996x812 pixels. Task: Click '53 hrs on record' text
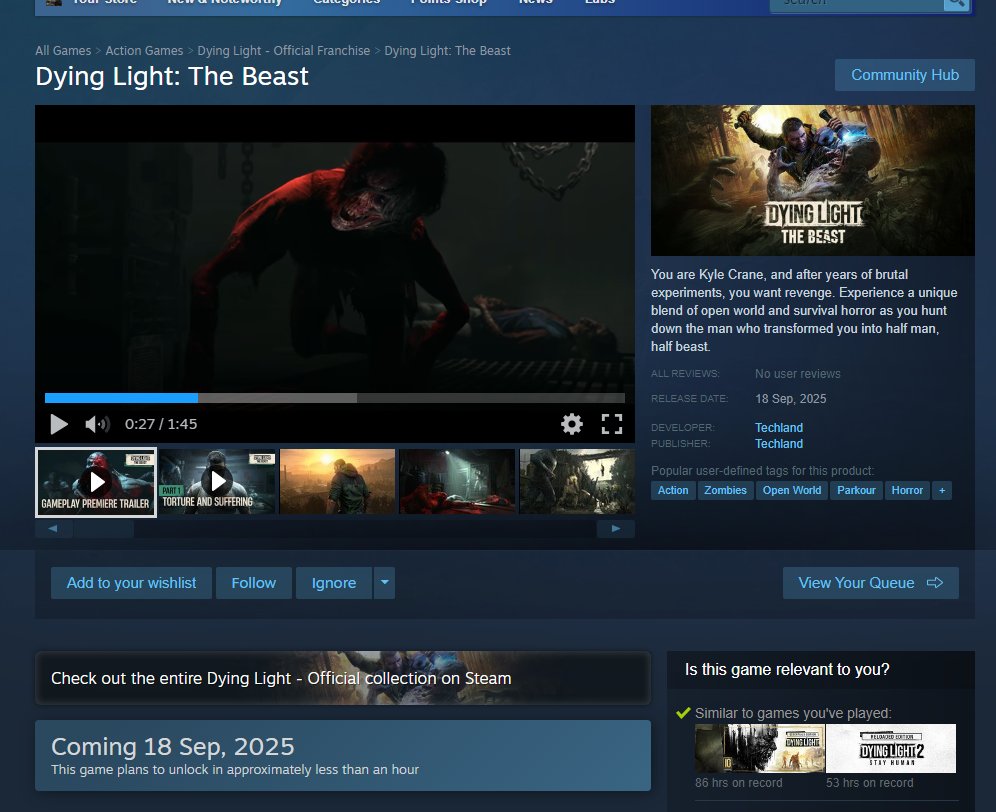870,783
